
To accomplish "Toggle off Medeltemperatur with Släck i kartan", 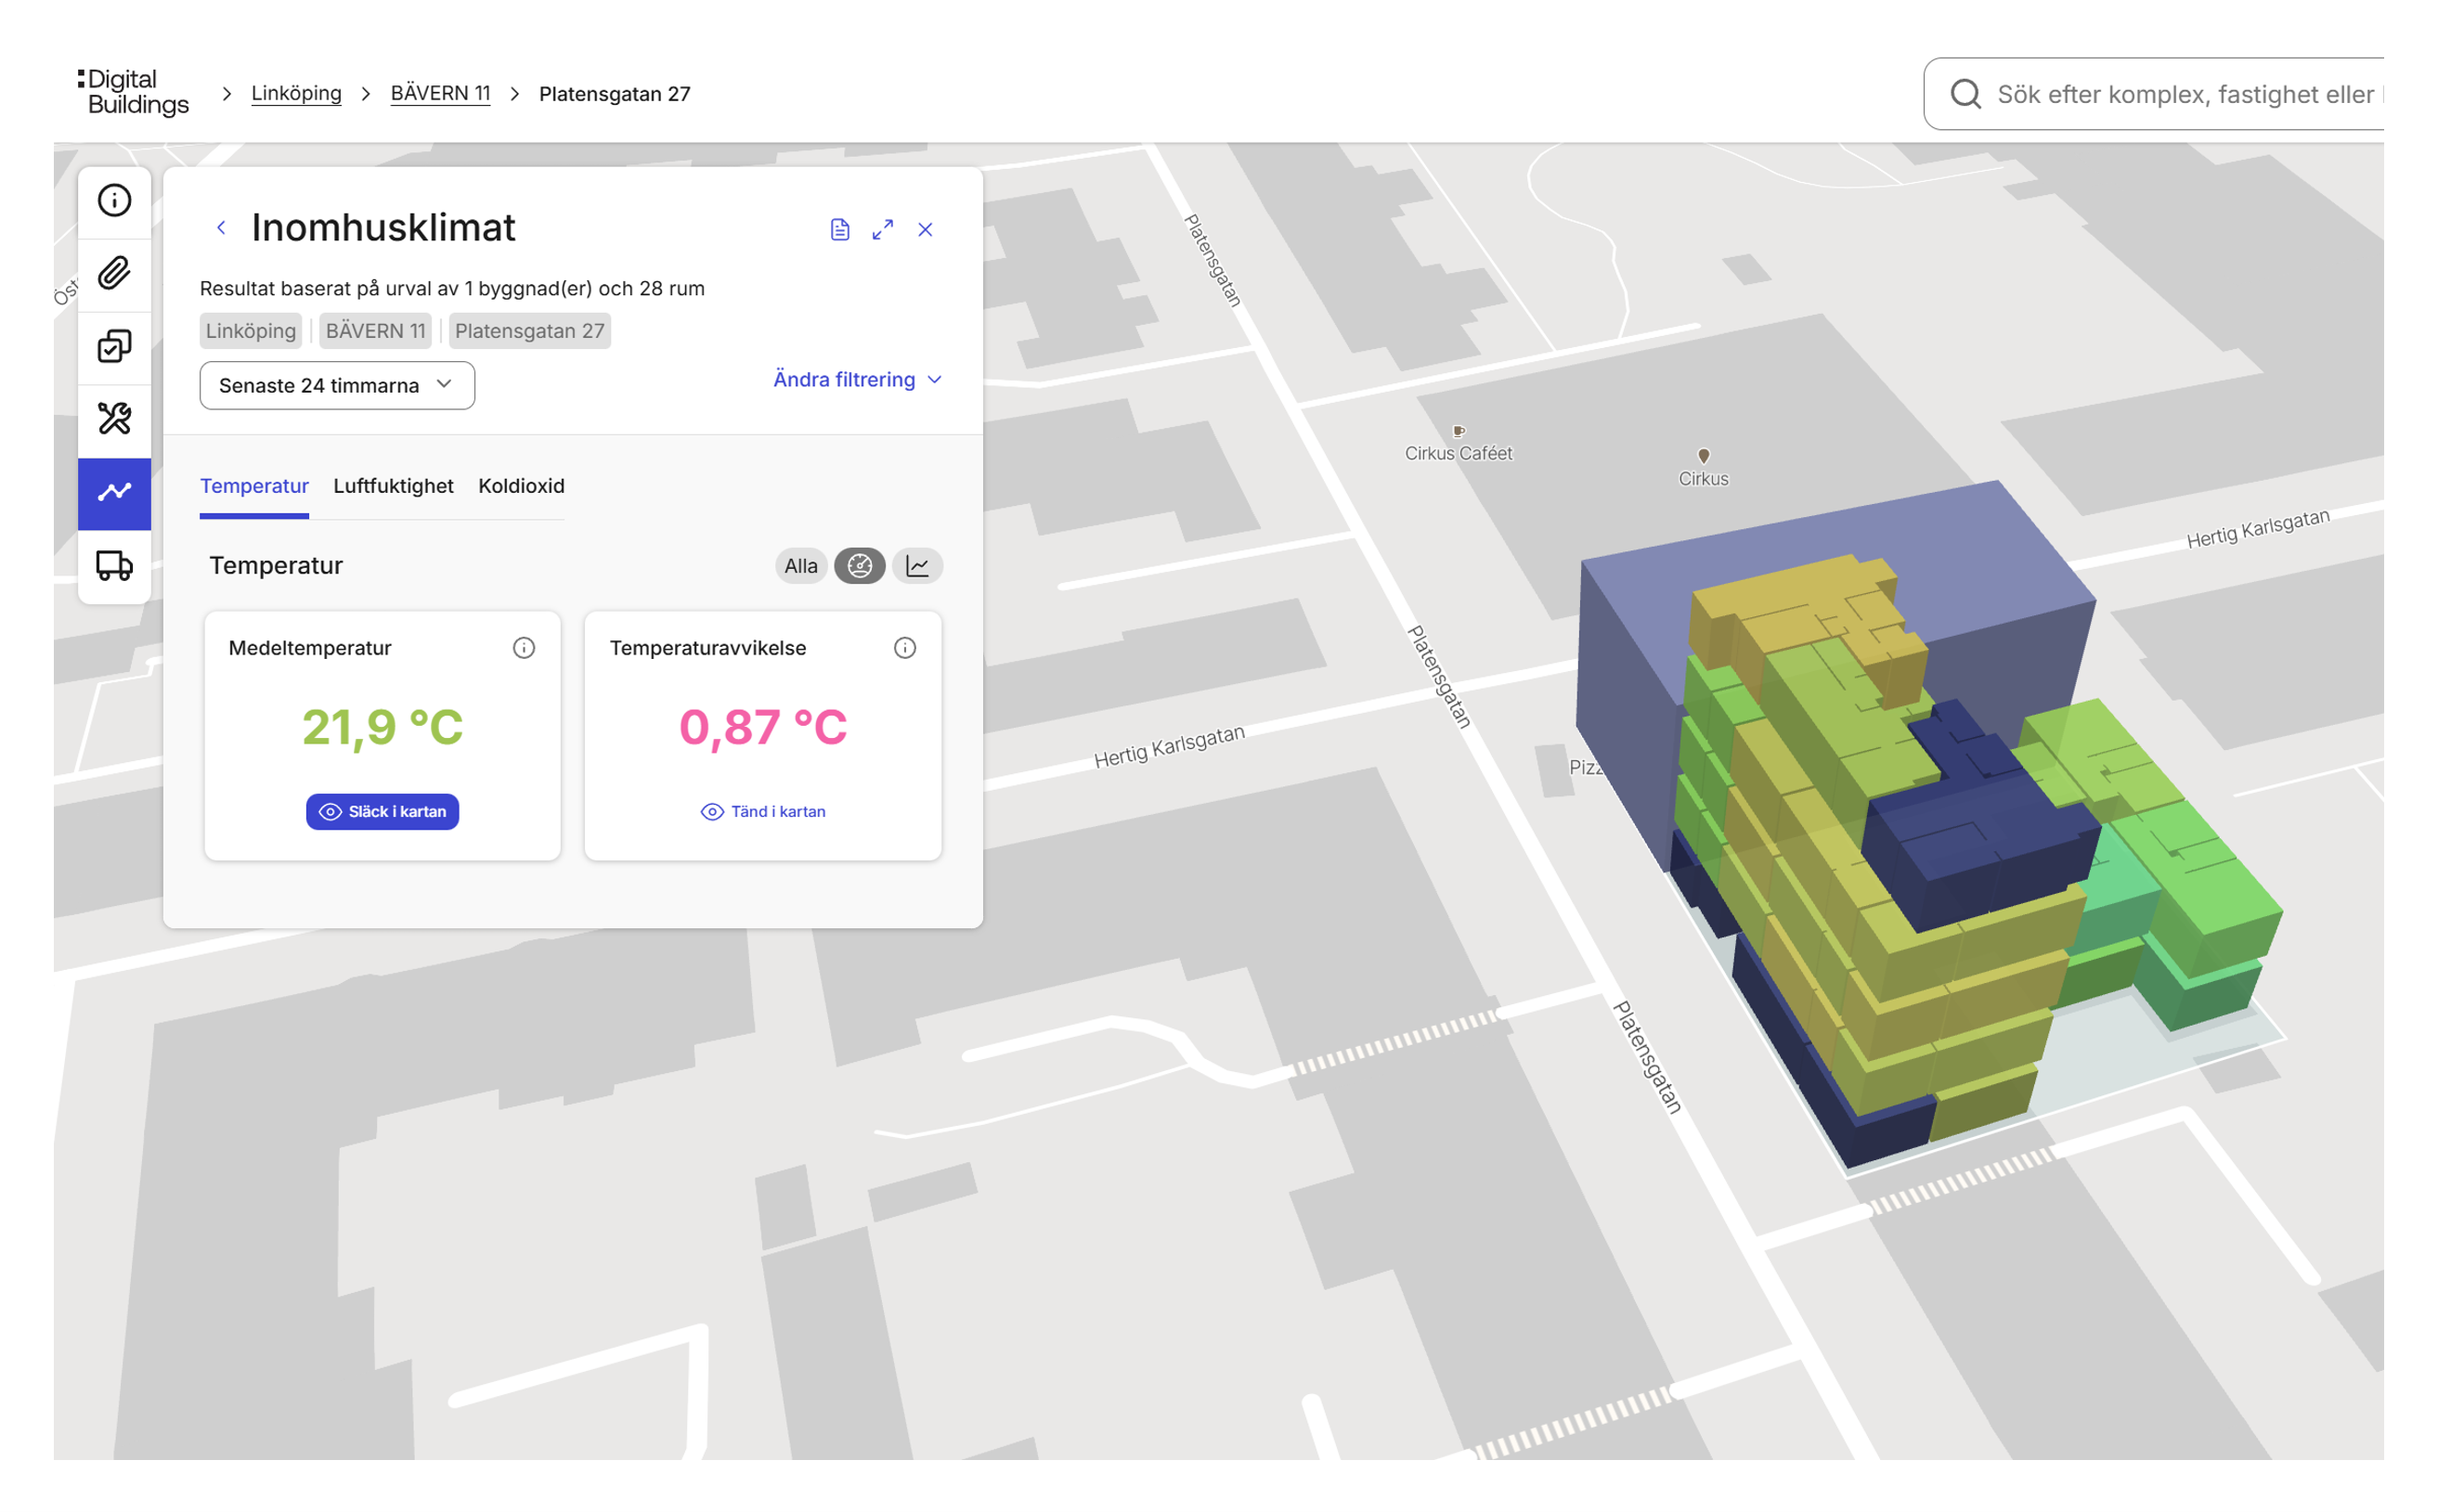I will coord(382,812).
